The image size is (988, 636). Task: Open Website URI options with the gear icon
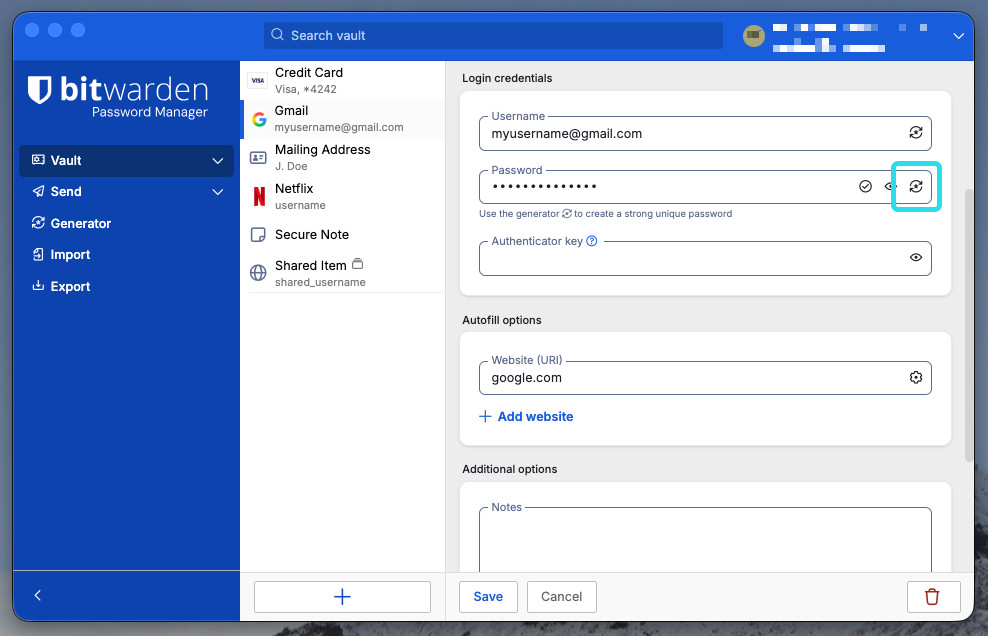coord(916,378)
